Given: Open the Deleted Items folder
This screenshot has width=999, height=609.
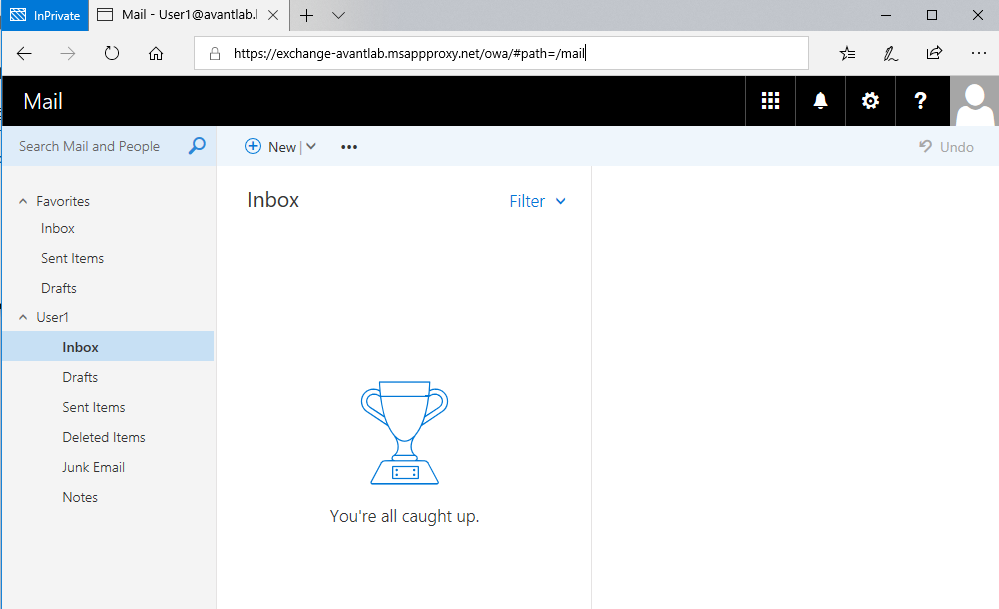Looking at the screenshot, I should (104, 437).
